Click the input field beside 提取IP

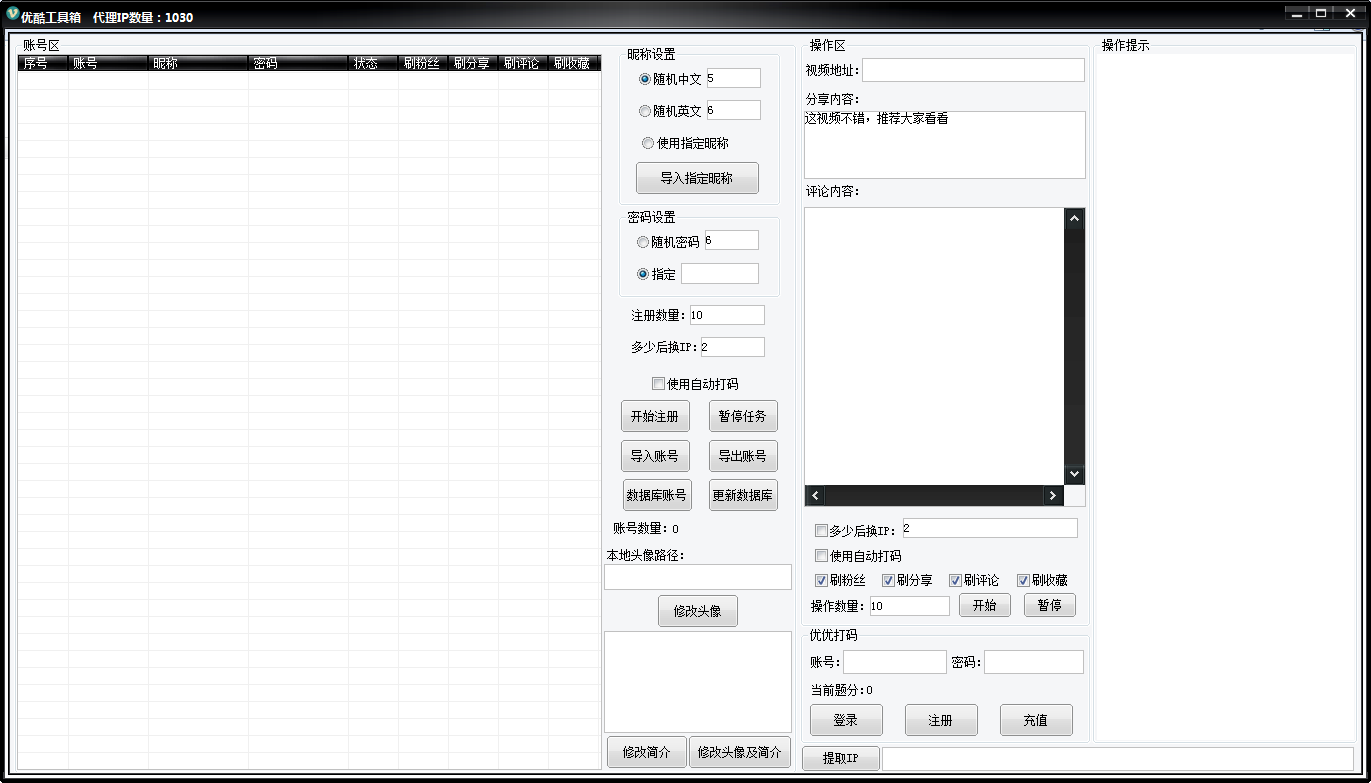(x=1118, y=758)
